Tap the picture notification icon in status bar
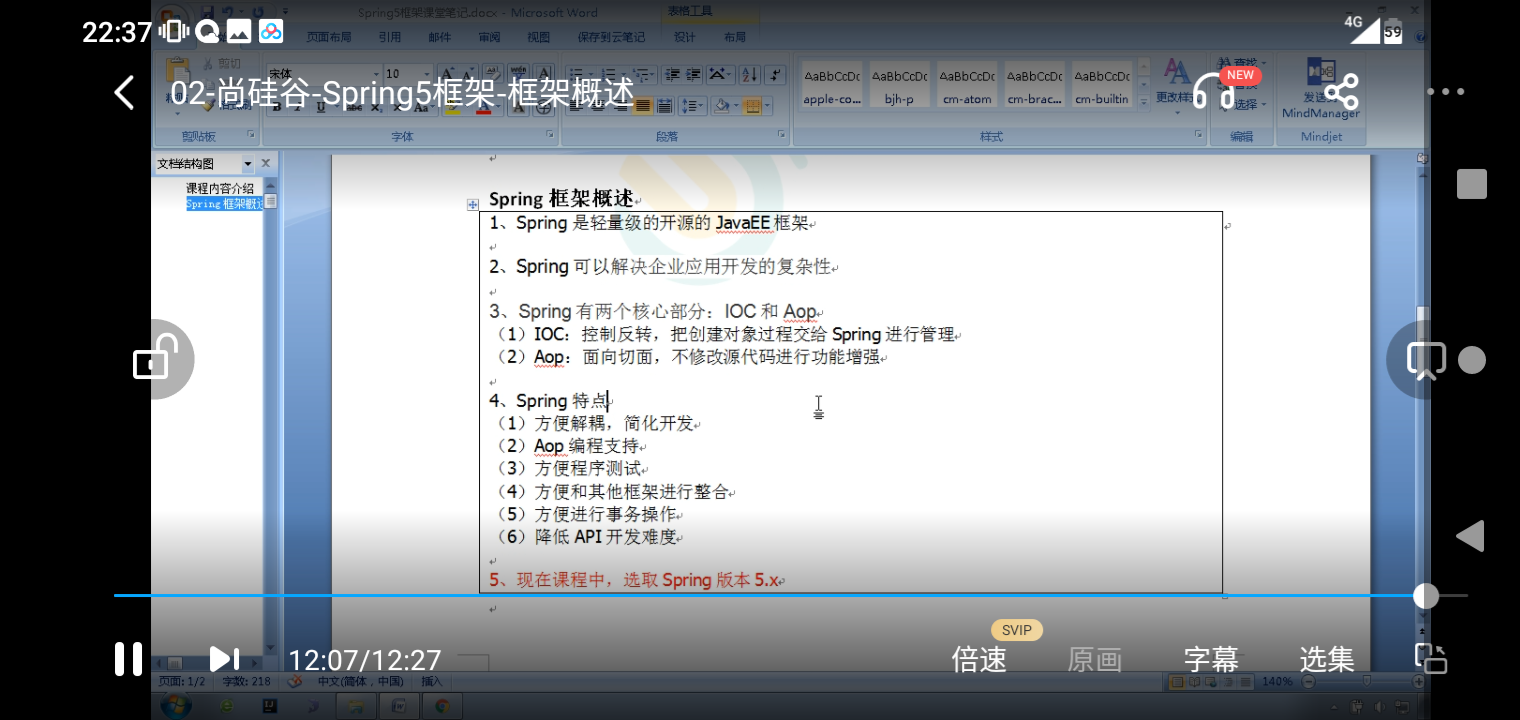The width and height of the screenshot is (1520, 720). [239, 32]
